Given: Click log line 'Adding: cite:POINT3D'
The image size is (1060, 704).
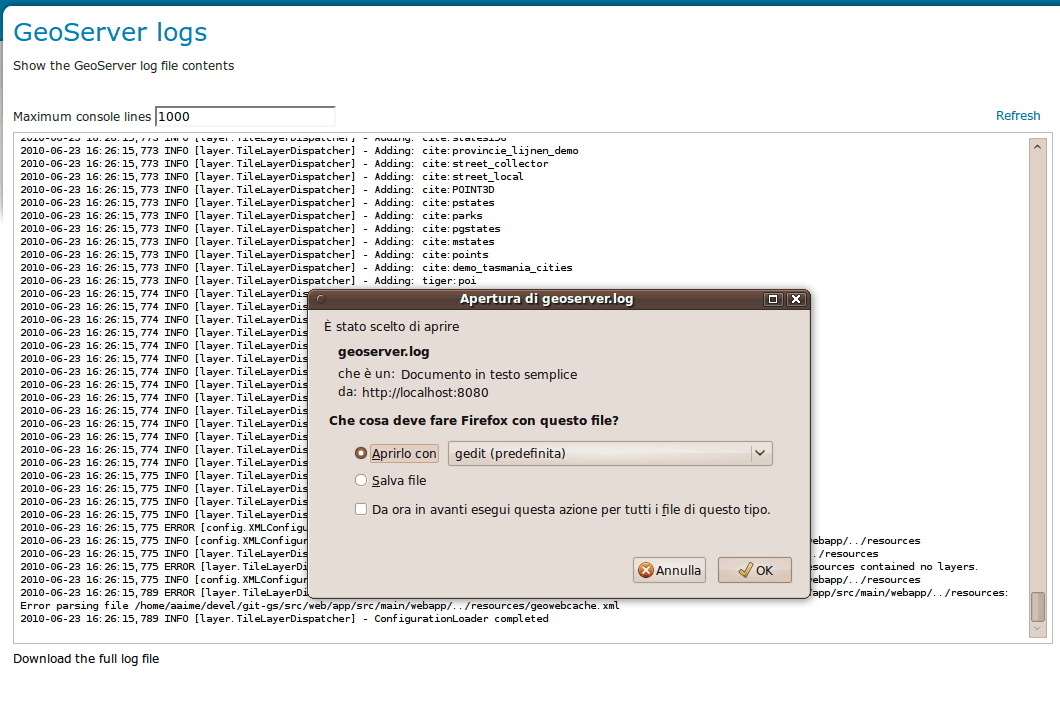Looking at the screenshot, I should pyautogui.click(x=257, y=189).
